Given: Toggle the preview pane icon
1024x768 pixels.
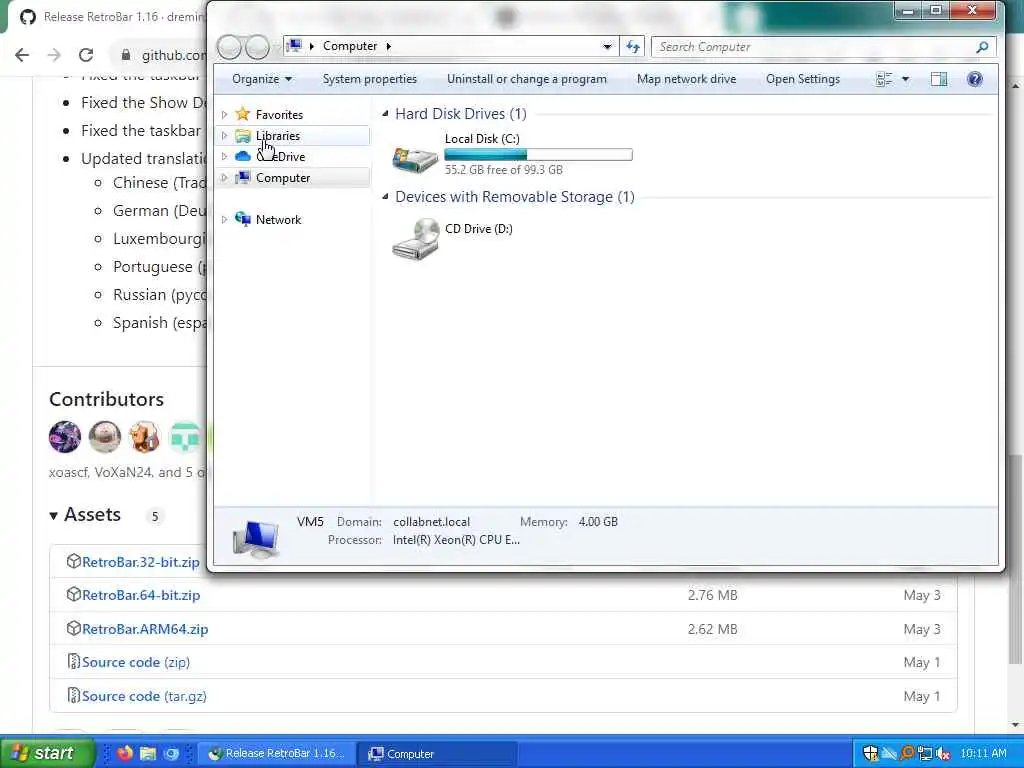Looking at the screenshot, I should pyautogui.click(x=939, y=79).
